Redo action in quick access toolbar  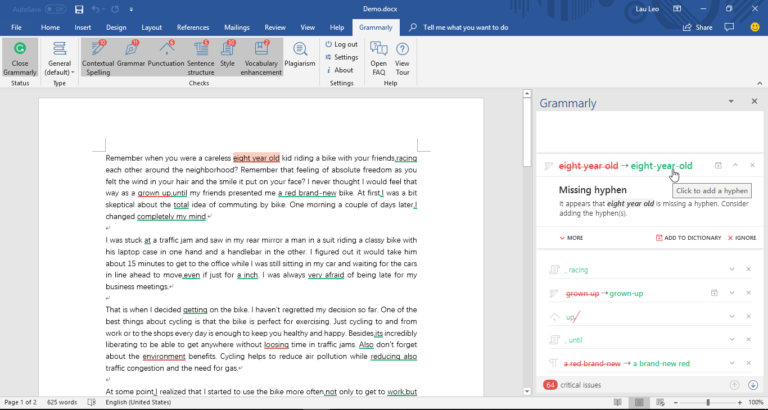tap(115, 9)
